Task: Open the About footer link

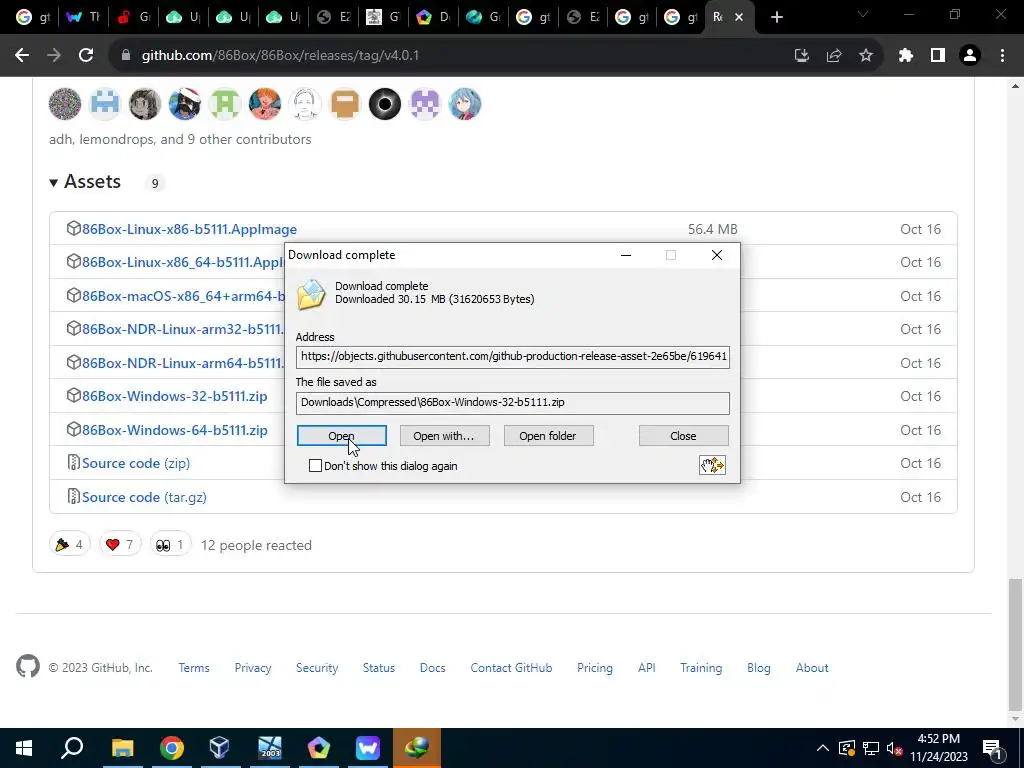Action: pos(812,668)
